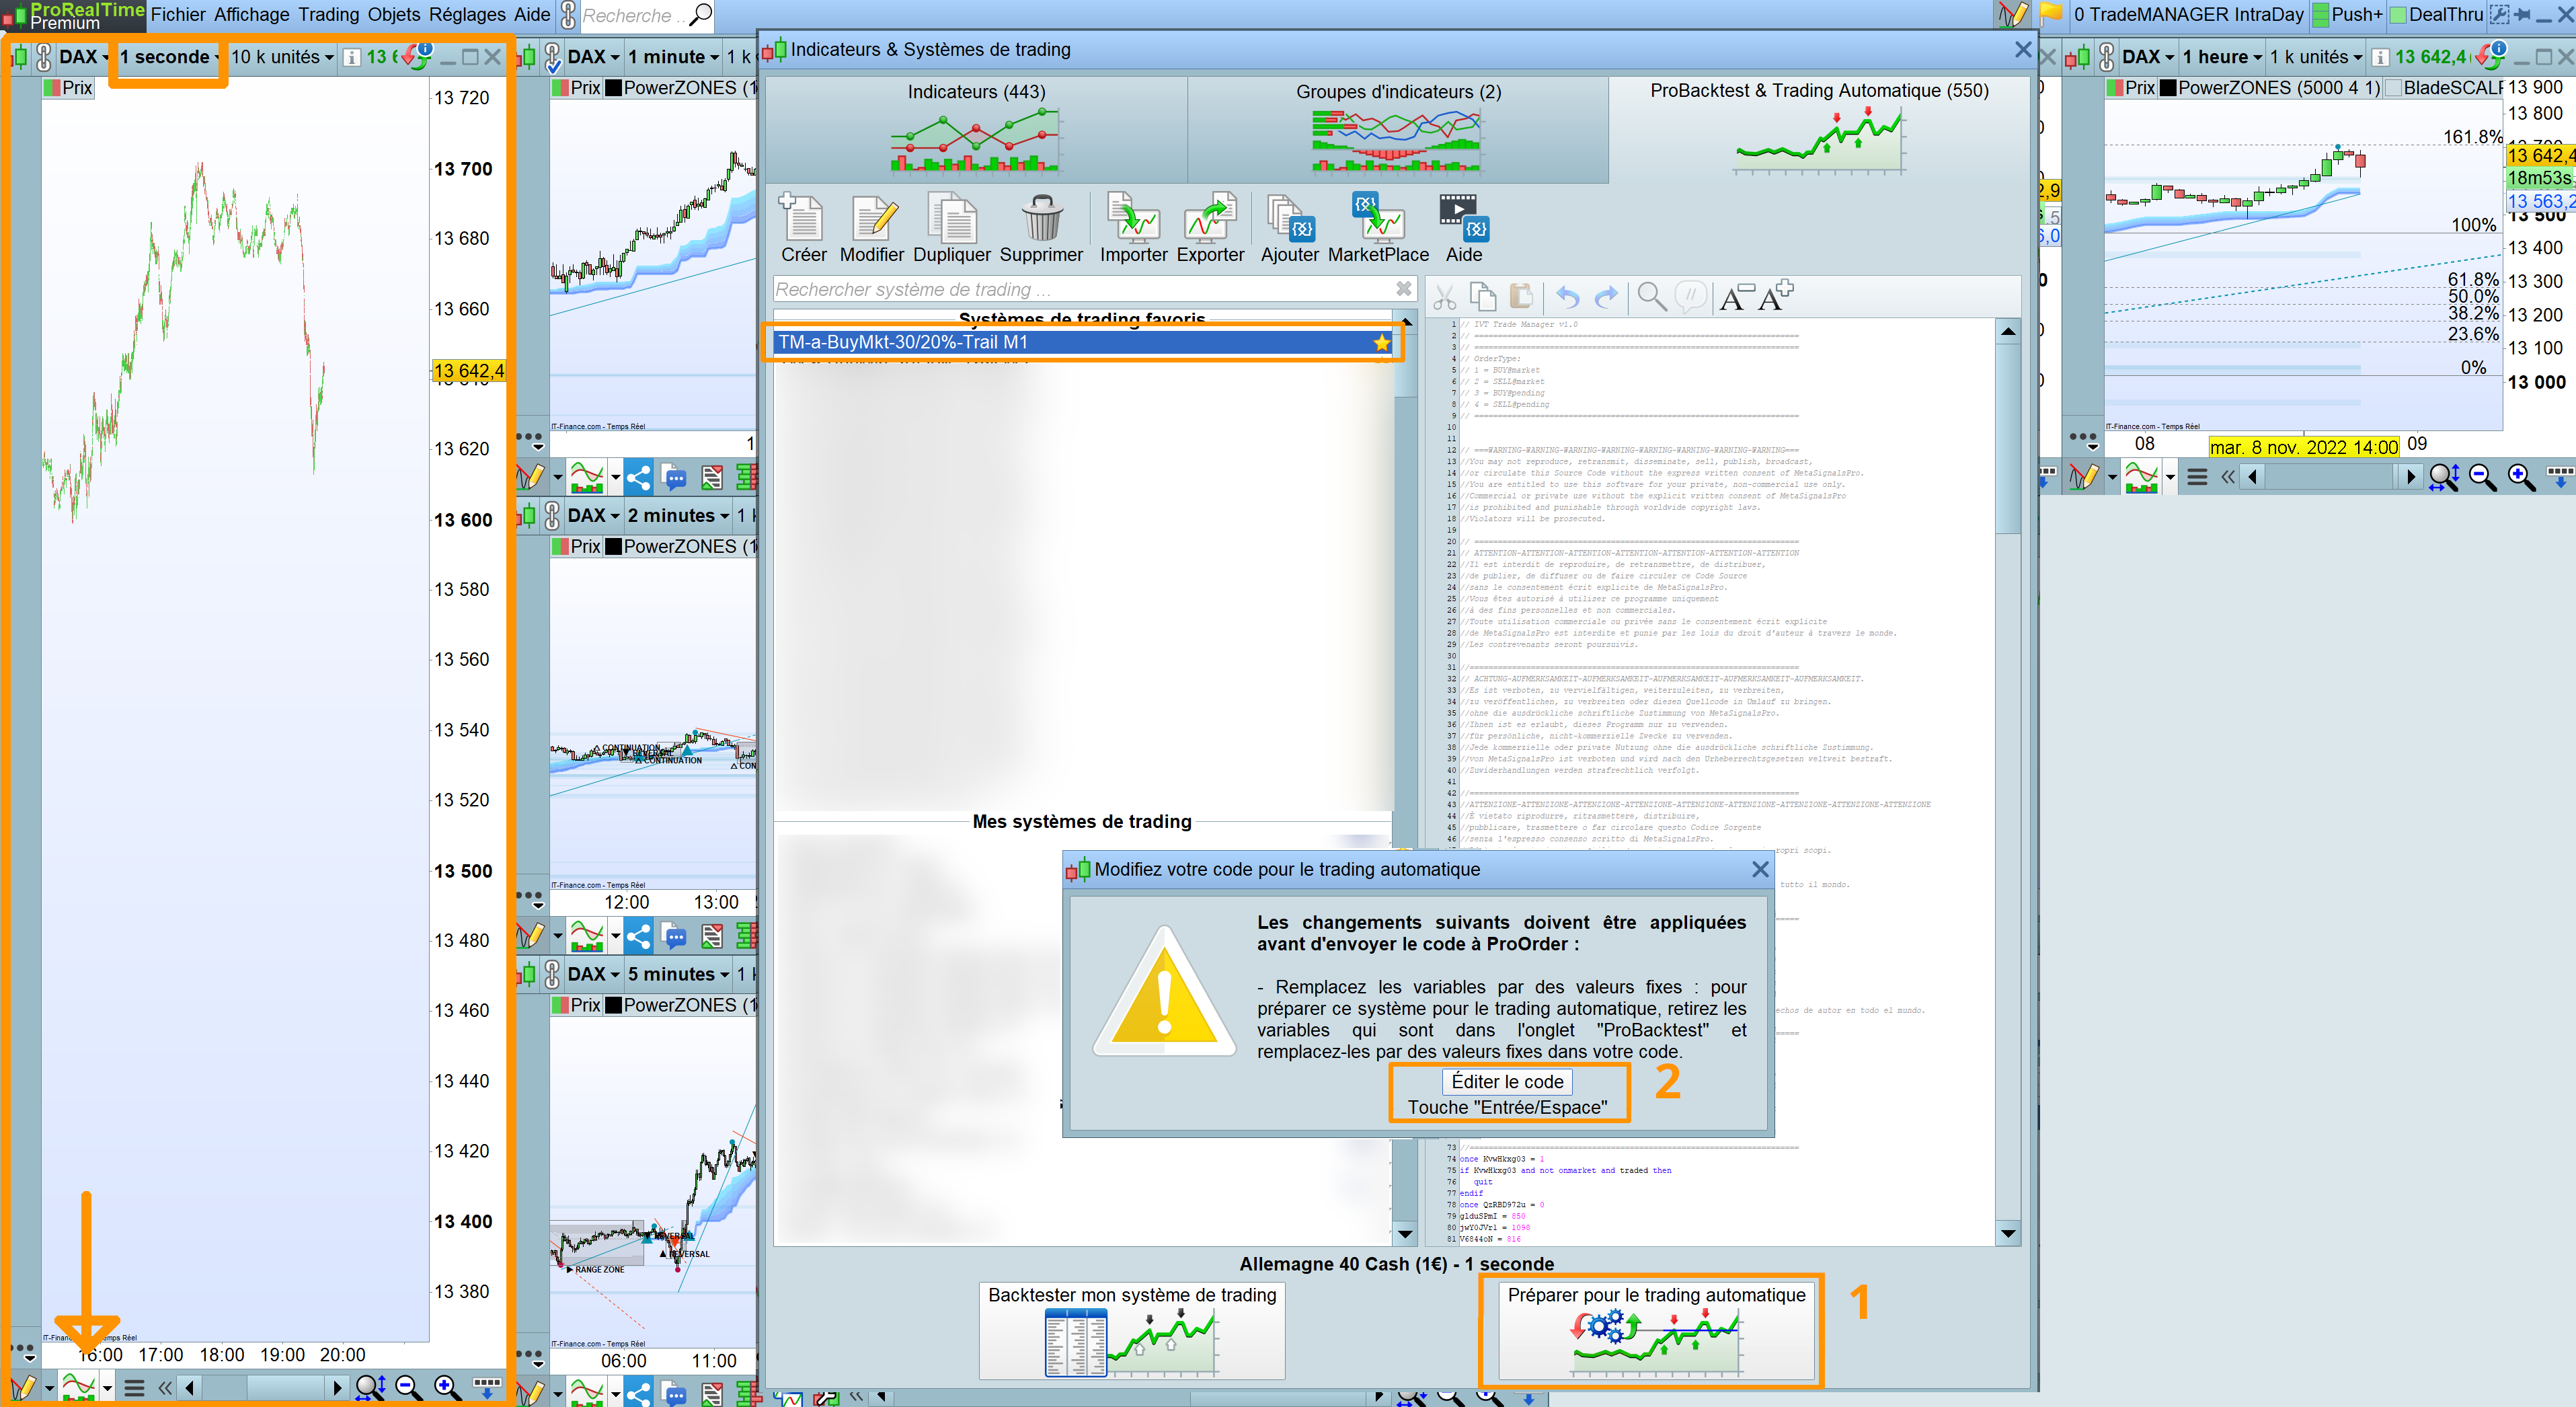Open the 2 minutes timeframe dropdown
2576x1407 pixels.
678,516
